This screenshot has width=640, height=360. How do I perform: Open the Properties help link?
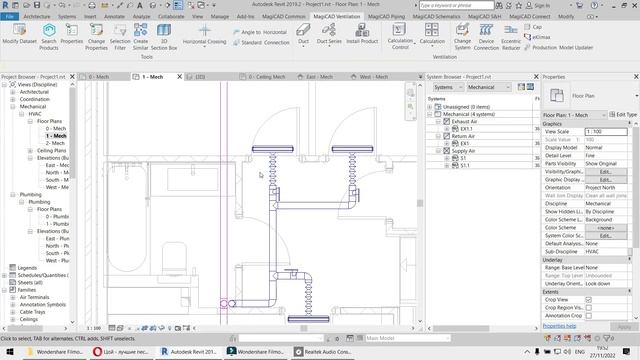click(559, 326)
